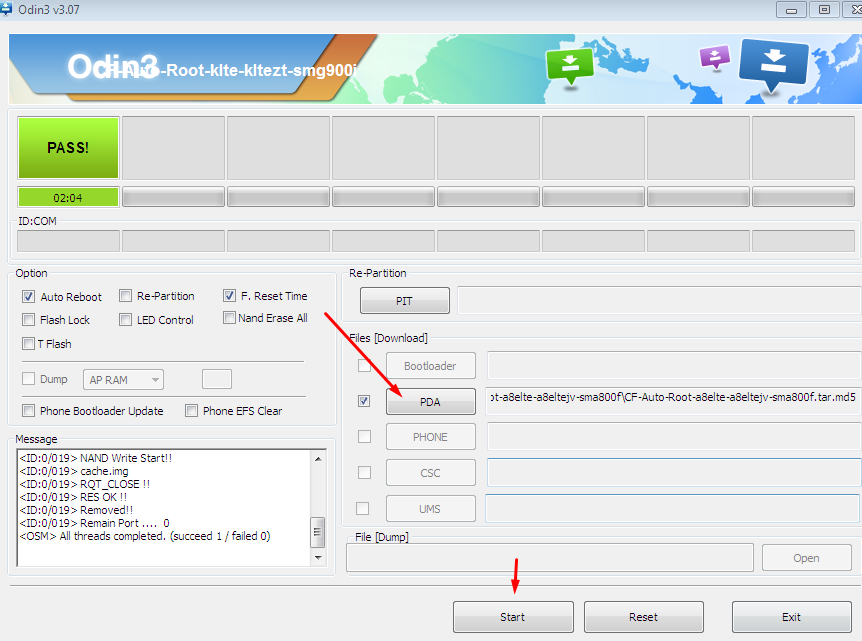The width and height of the screenshot is (862, 641).
Task: Click the PHONE file button
Action: coord(430,437)
